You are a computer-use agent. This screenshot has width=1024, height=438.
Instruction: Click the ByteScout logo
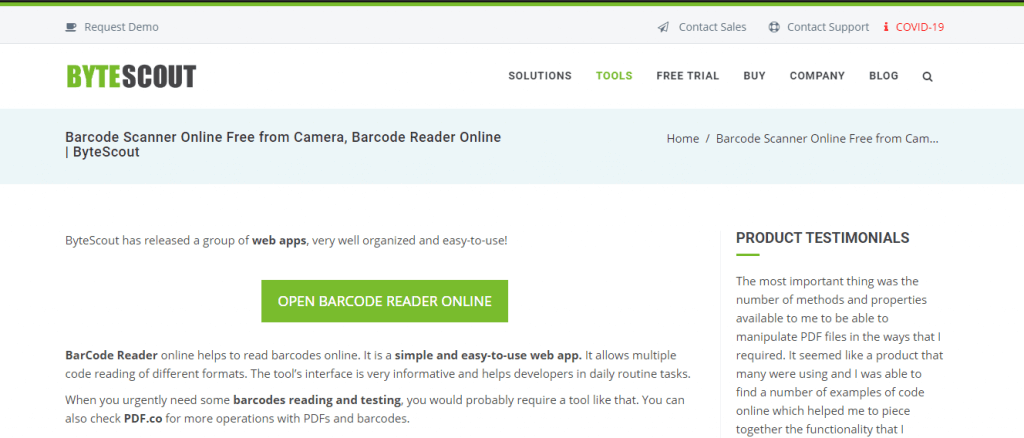pyautogui.click(x=131, y=76)
